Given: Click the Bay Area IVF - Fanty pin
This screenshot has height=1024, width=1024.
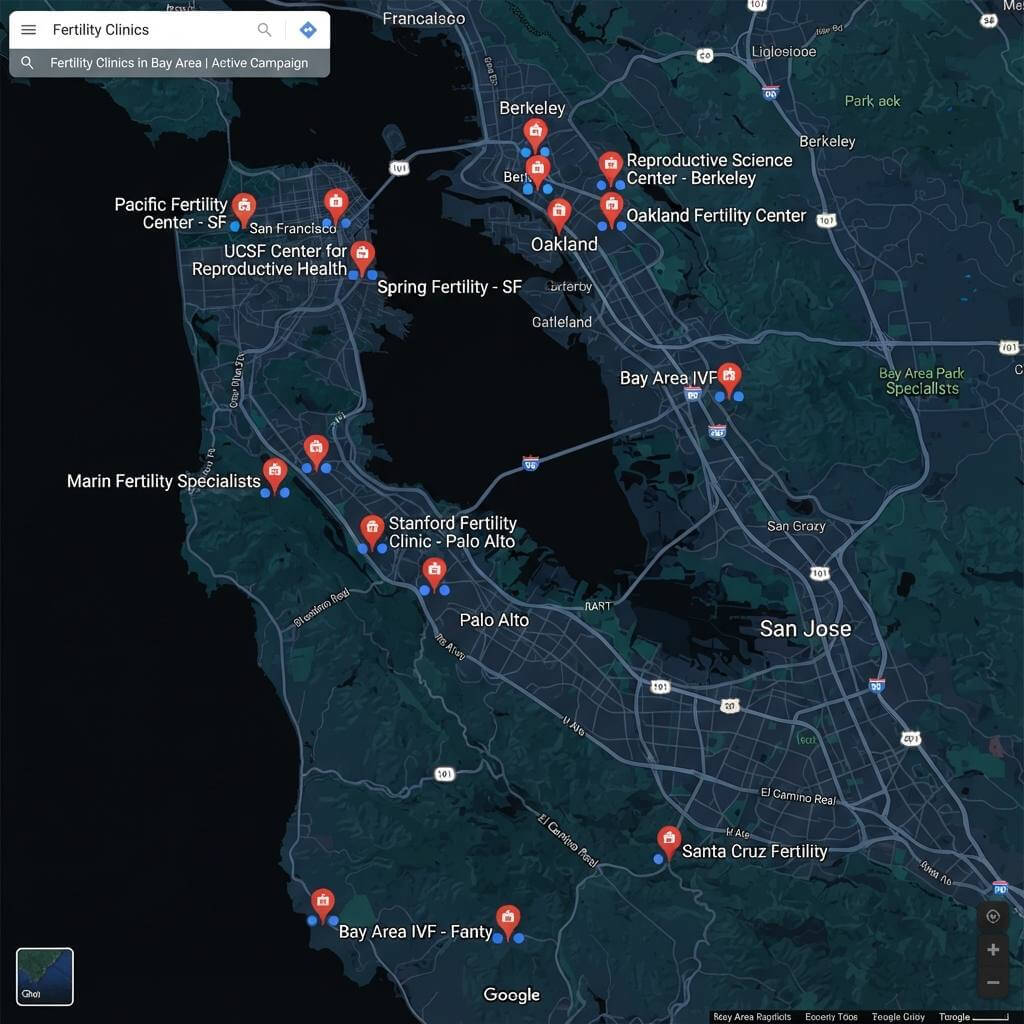Looking at the screenshot, I should pos(508,922).
